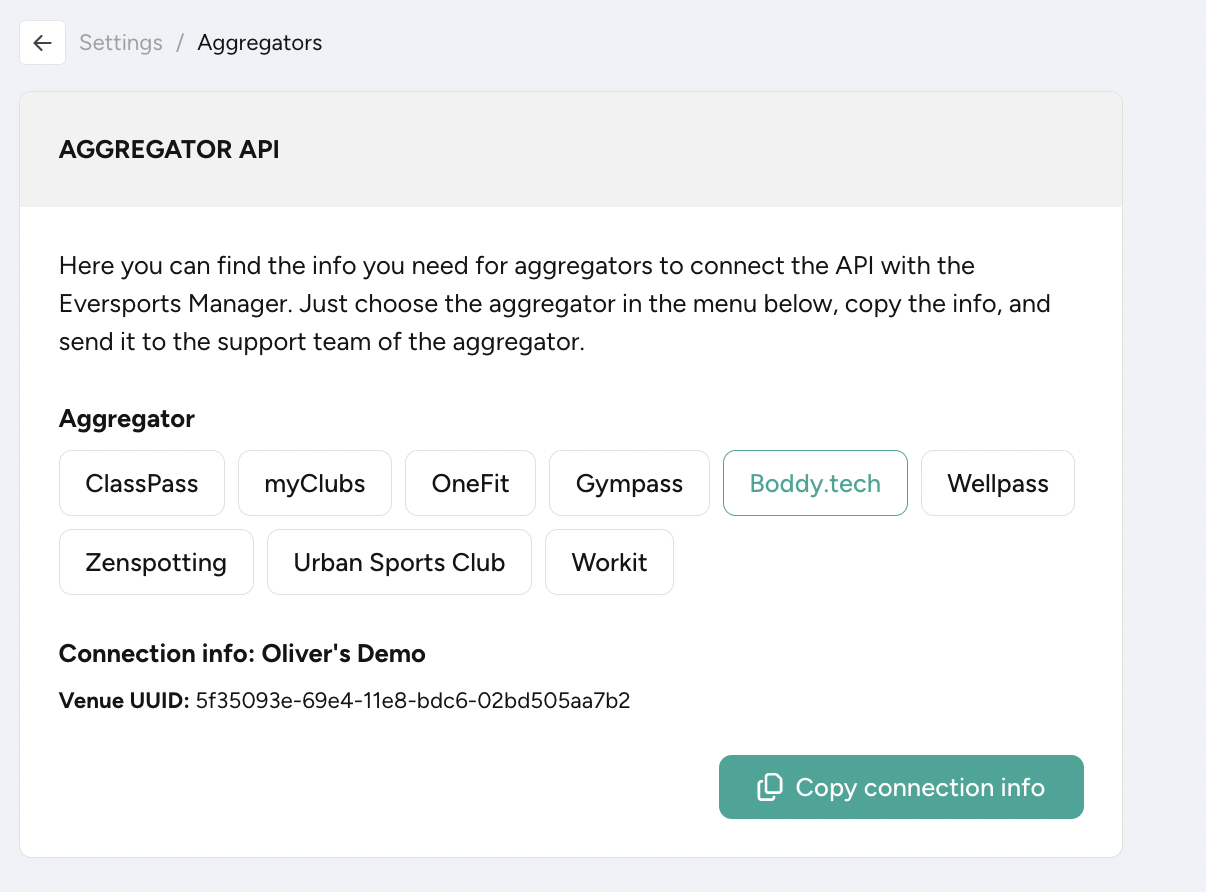Screen dimensions: 1206x892
Task: Pick the Zenspotting aggregator
Action: point(156,562)
